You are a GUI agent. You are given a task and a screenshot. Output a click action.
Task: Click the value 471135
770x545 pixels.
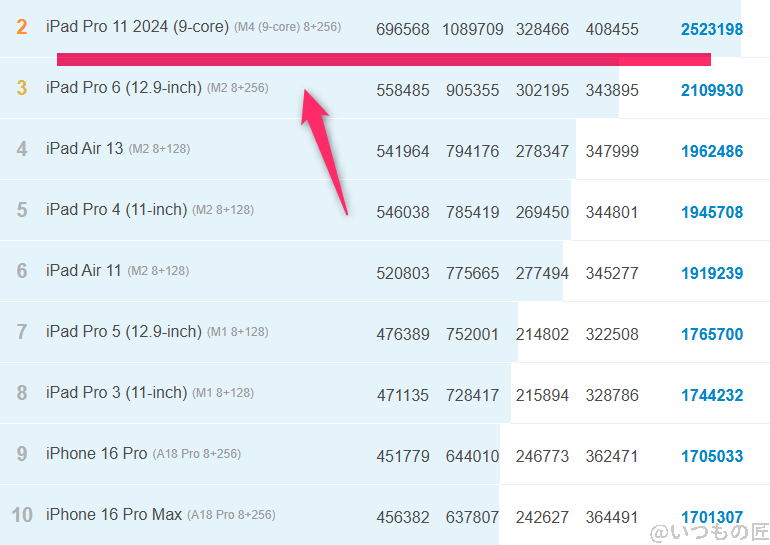click(x=403, y=395)
